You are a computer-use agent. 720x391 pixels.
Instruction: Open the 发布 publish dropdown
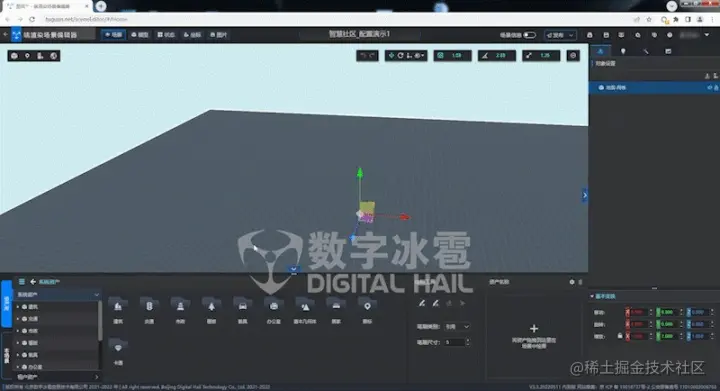560,35
